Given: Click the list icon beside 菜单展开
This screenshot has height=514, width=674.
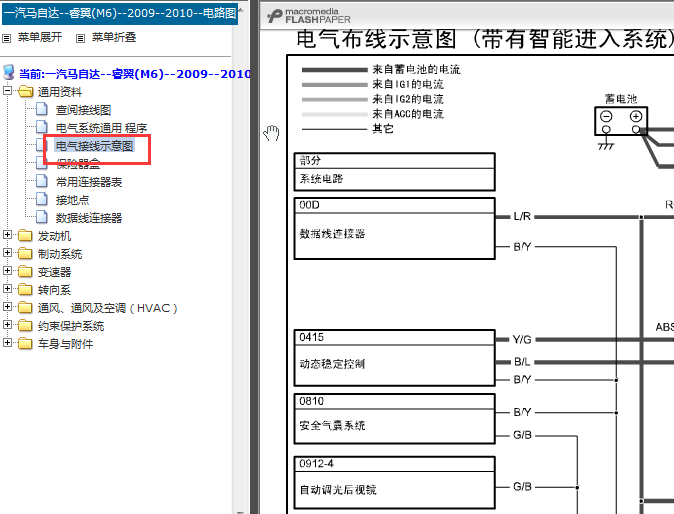Looking at the screenshot, I should [x=6, y=38].
